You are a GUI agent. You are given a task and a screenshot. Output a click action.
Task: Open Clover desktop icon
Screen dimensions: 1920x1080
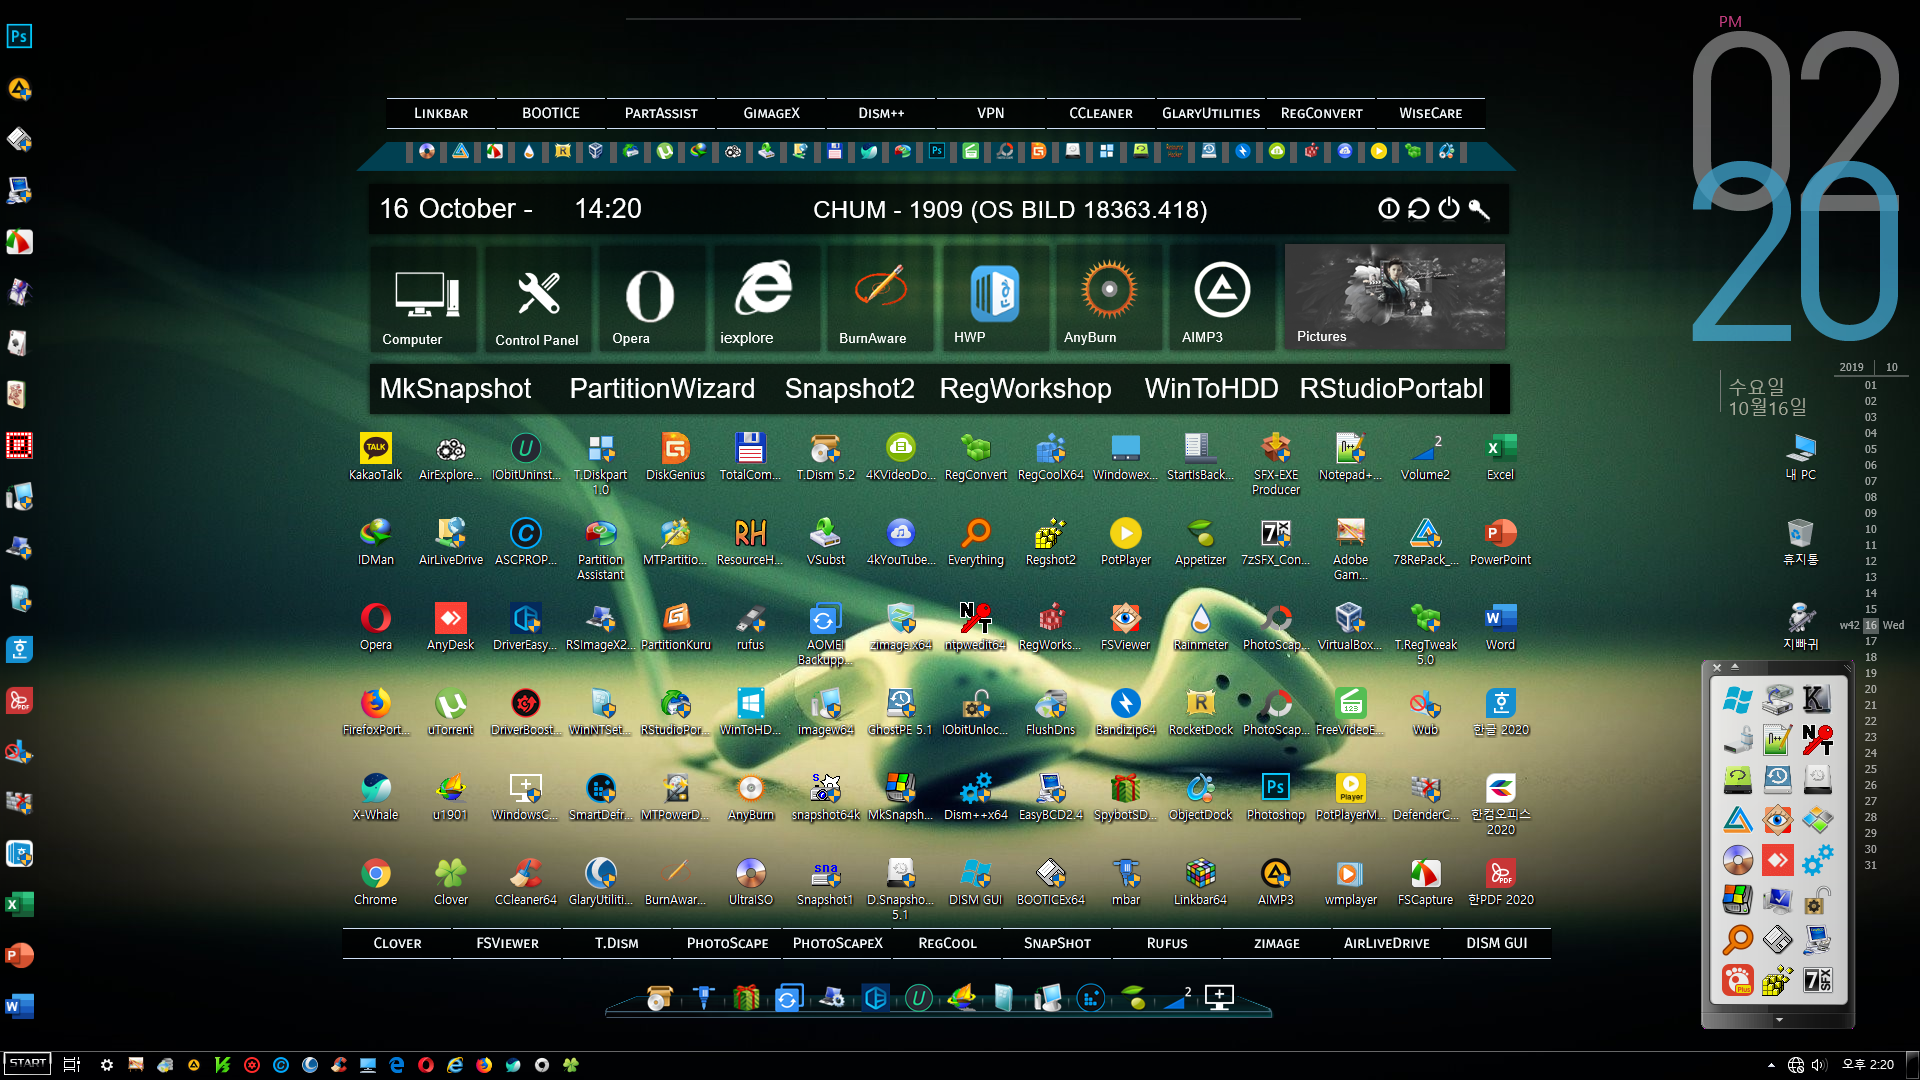pos(450,882)
